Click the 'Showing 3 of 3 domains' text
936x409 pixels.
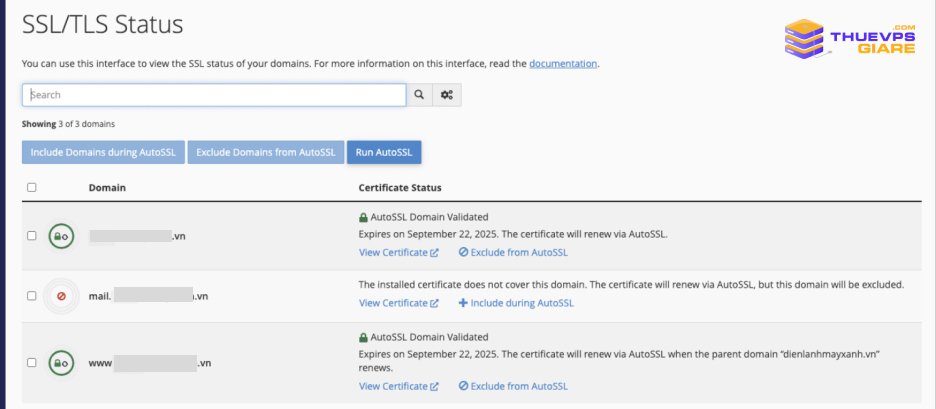point(69,124)
